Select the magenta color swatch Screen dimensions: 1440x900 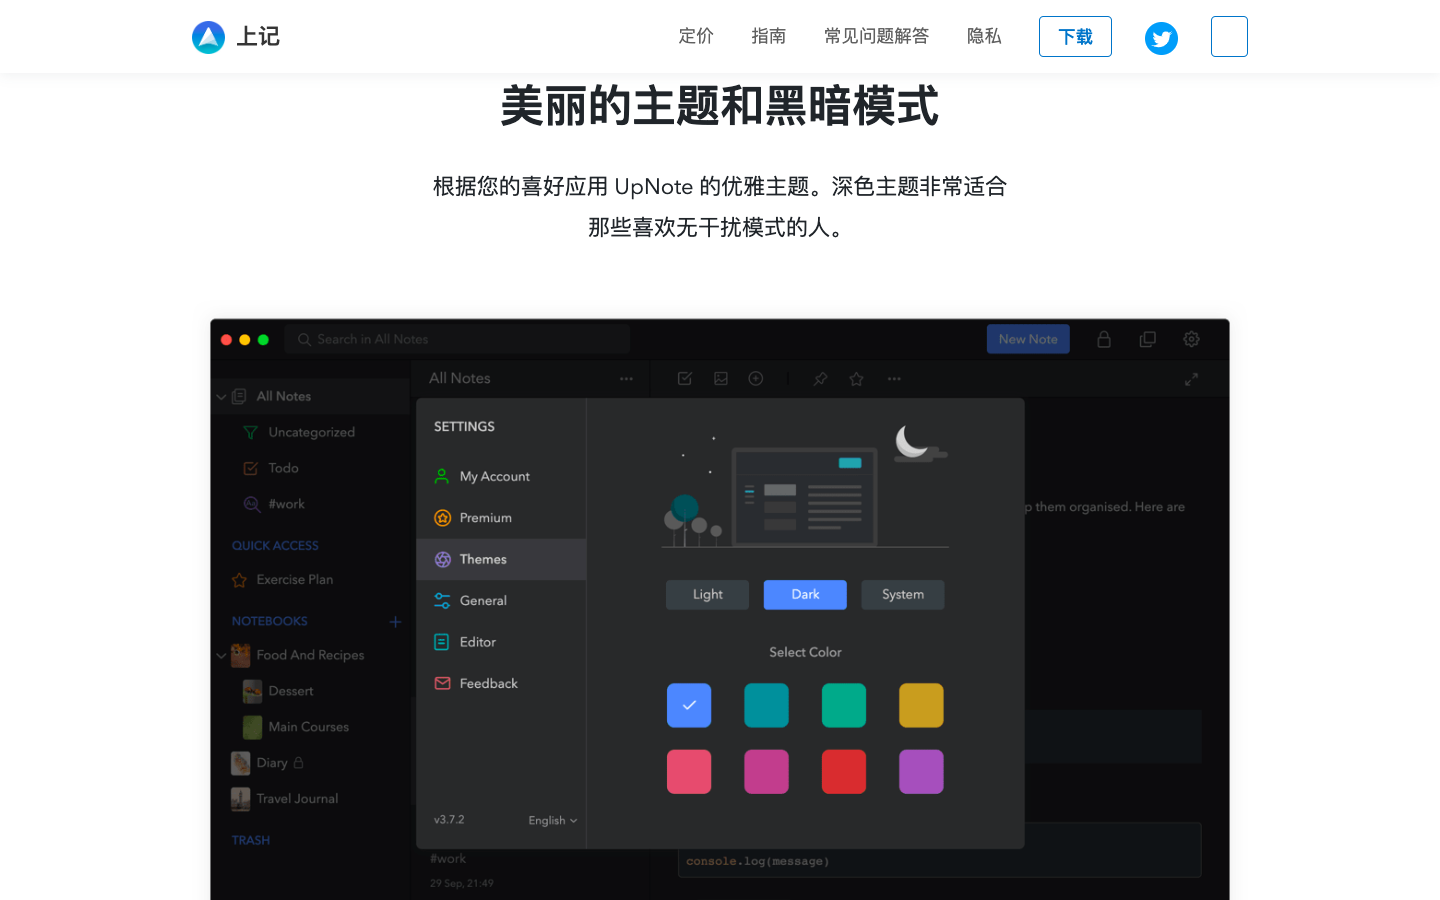pos(767,772)
